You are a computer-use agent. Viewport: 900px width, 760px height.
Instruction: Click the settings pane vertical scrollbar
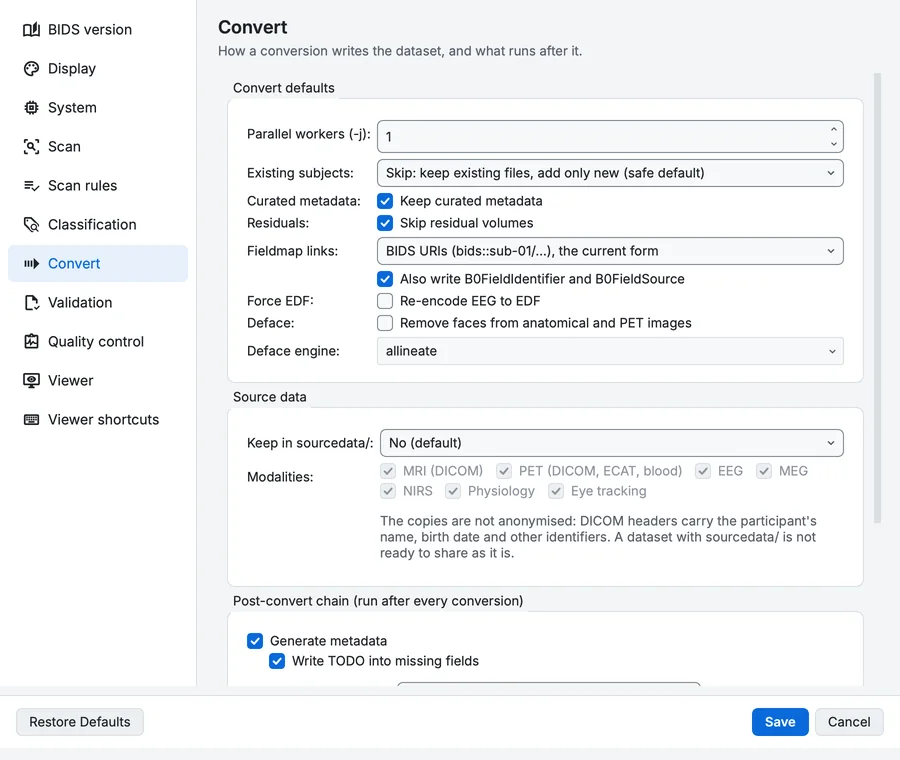pyautogui.click(x=877, y=297)
